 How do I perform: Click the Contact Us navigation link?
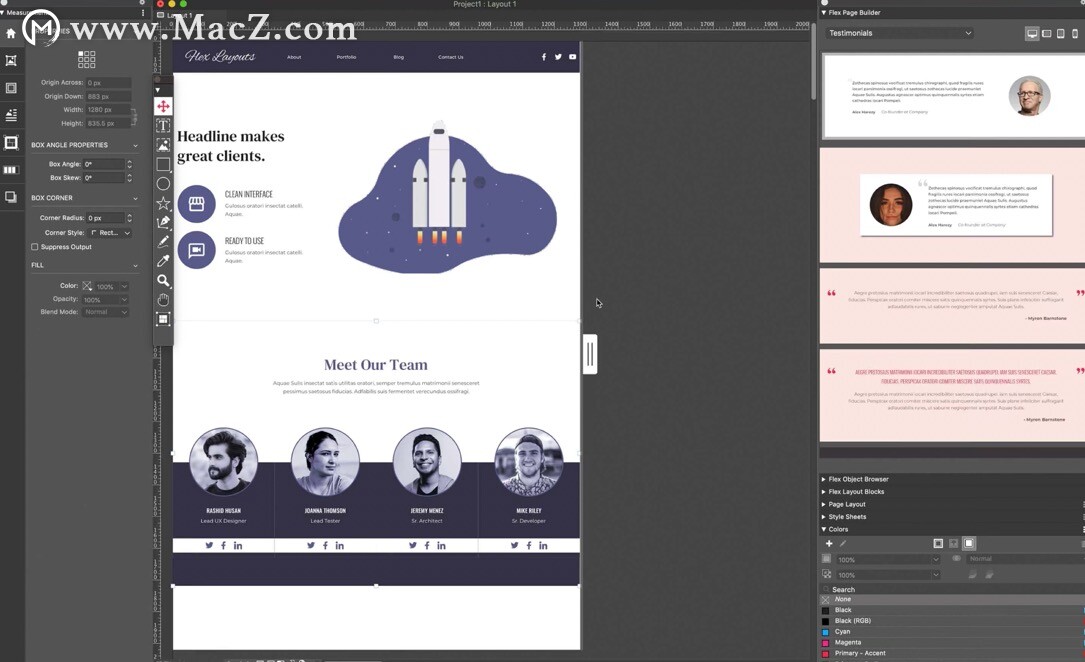[450, 57]
